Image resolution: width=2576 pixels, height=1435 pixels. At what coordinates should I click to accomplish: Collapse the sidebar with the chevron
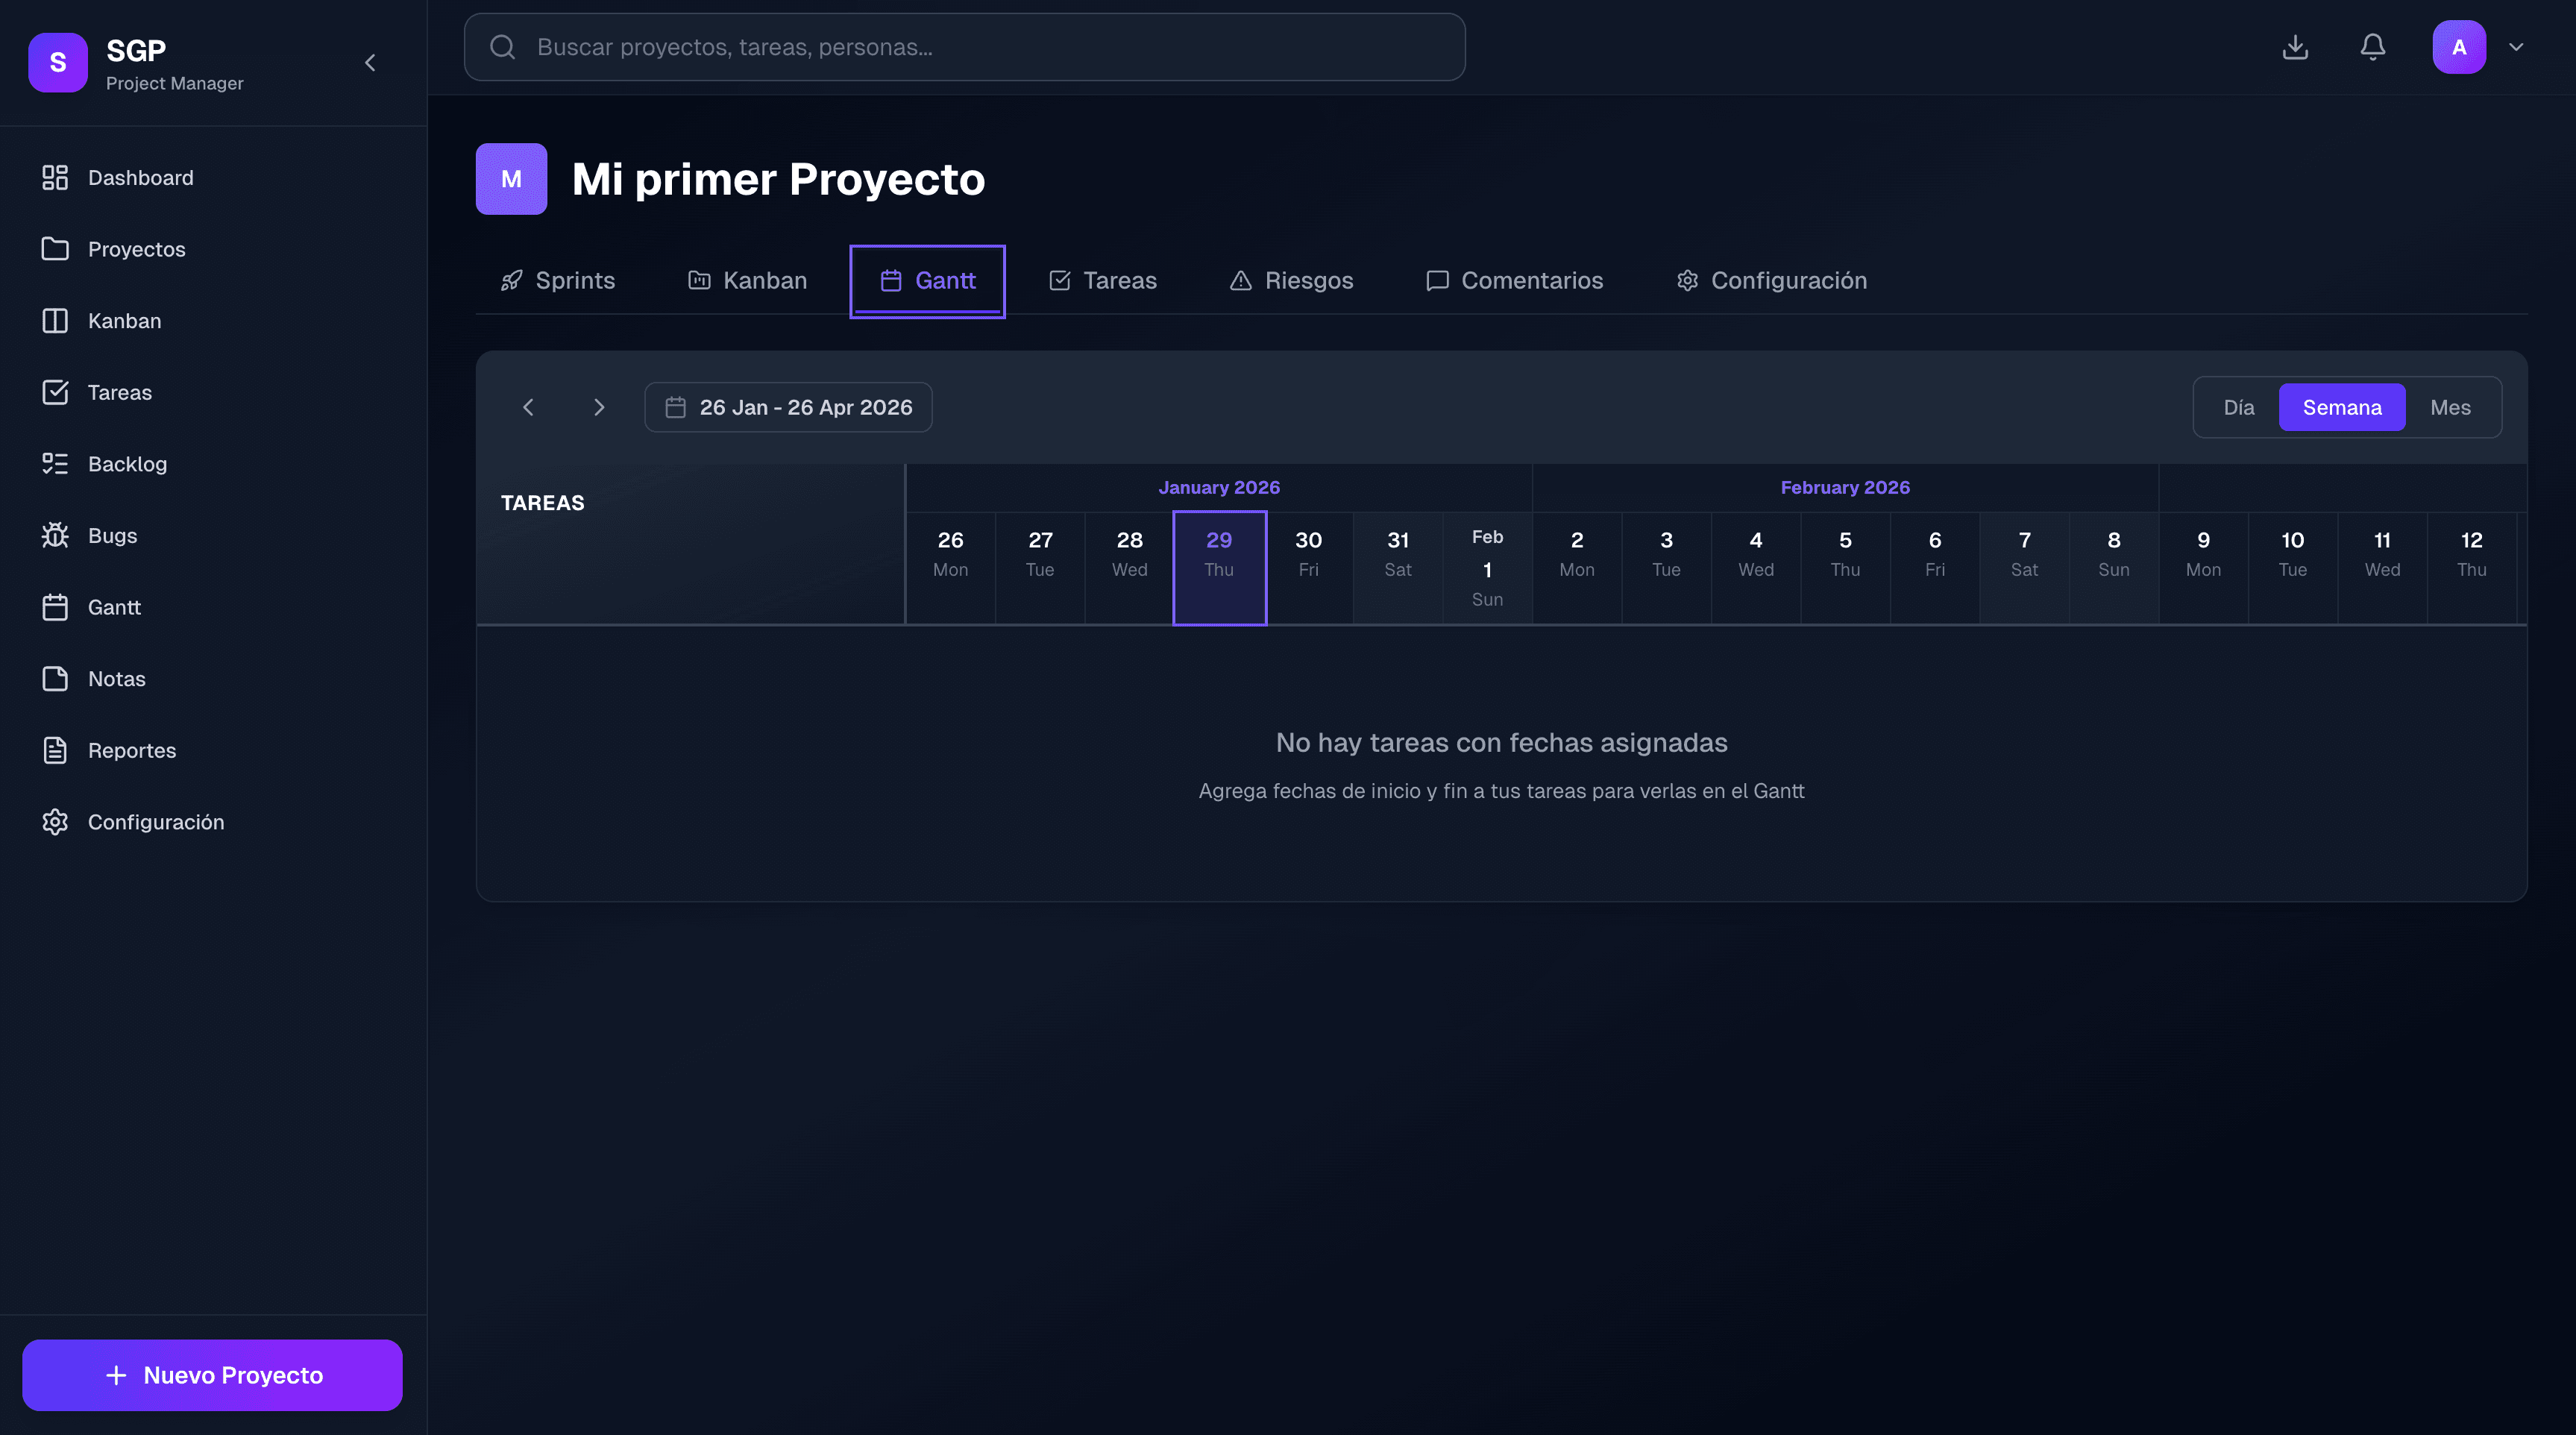click(370, 63)
